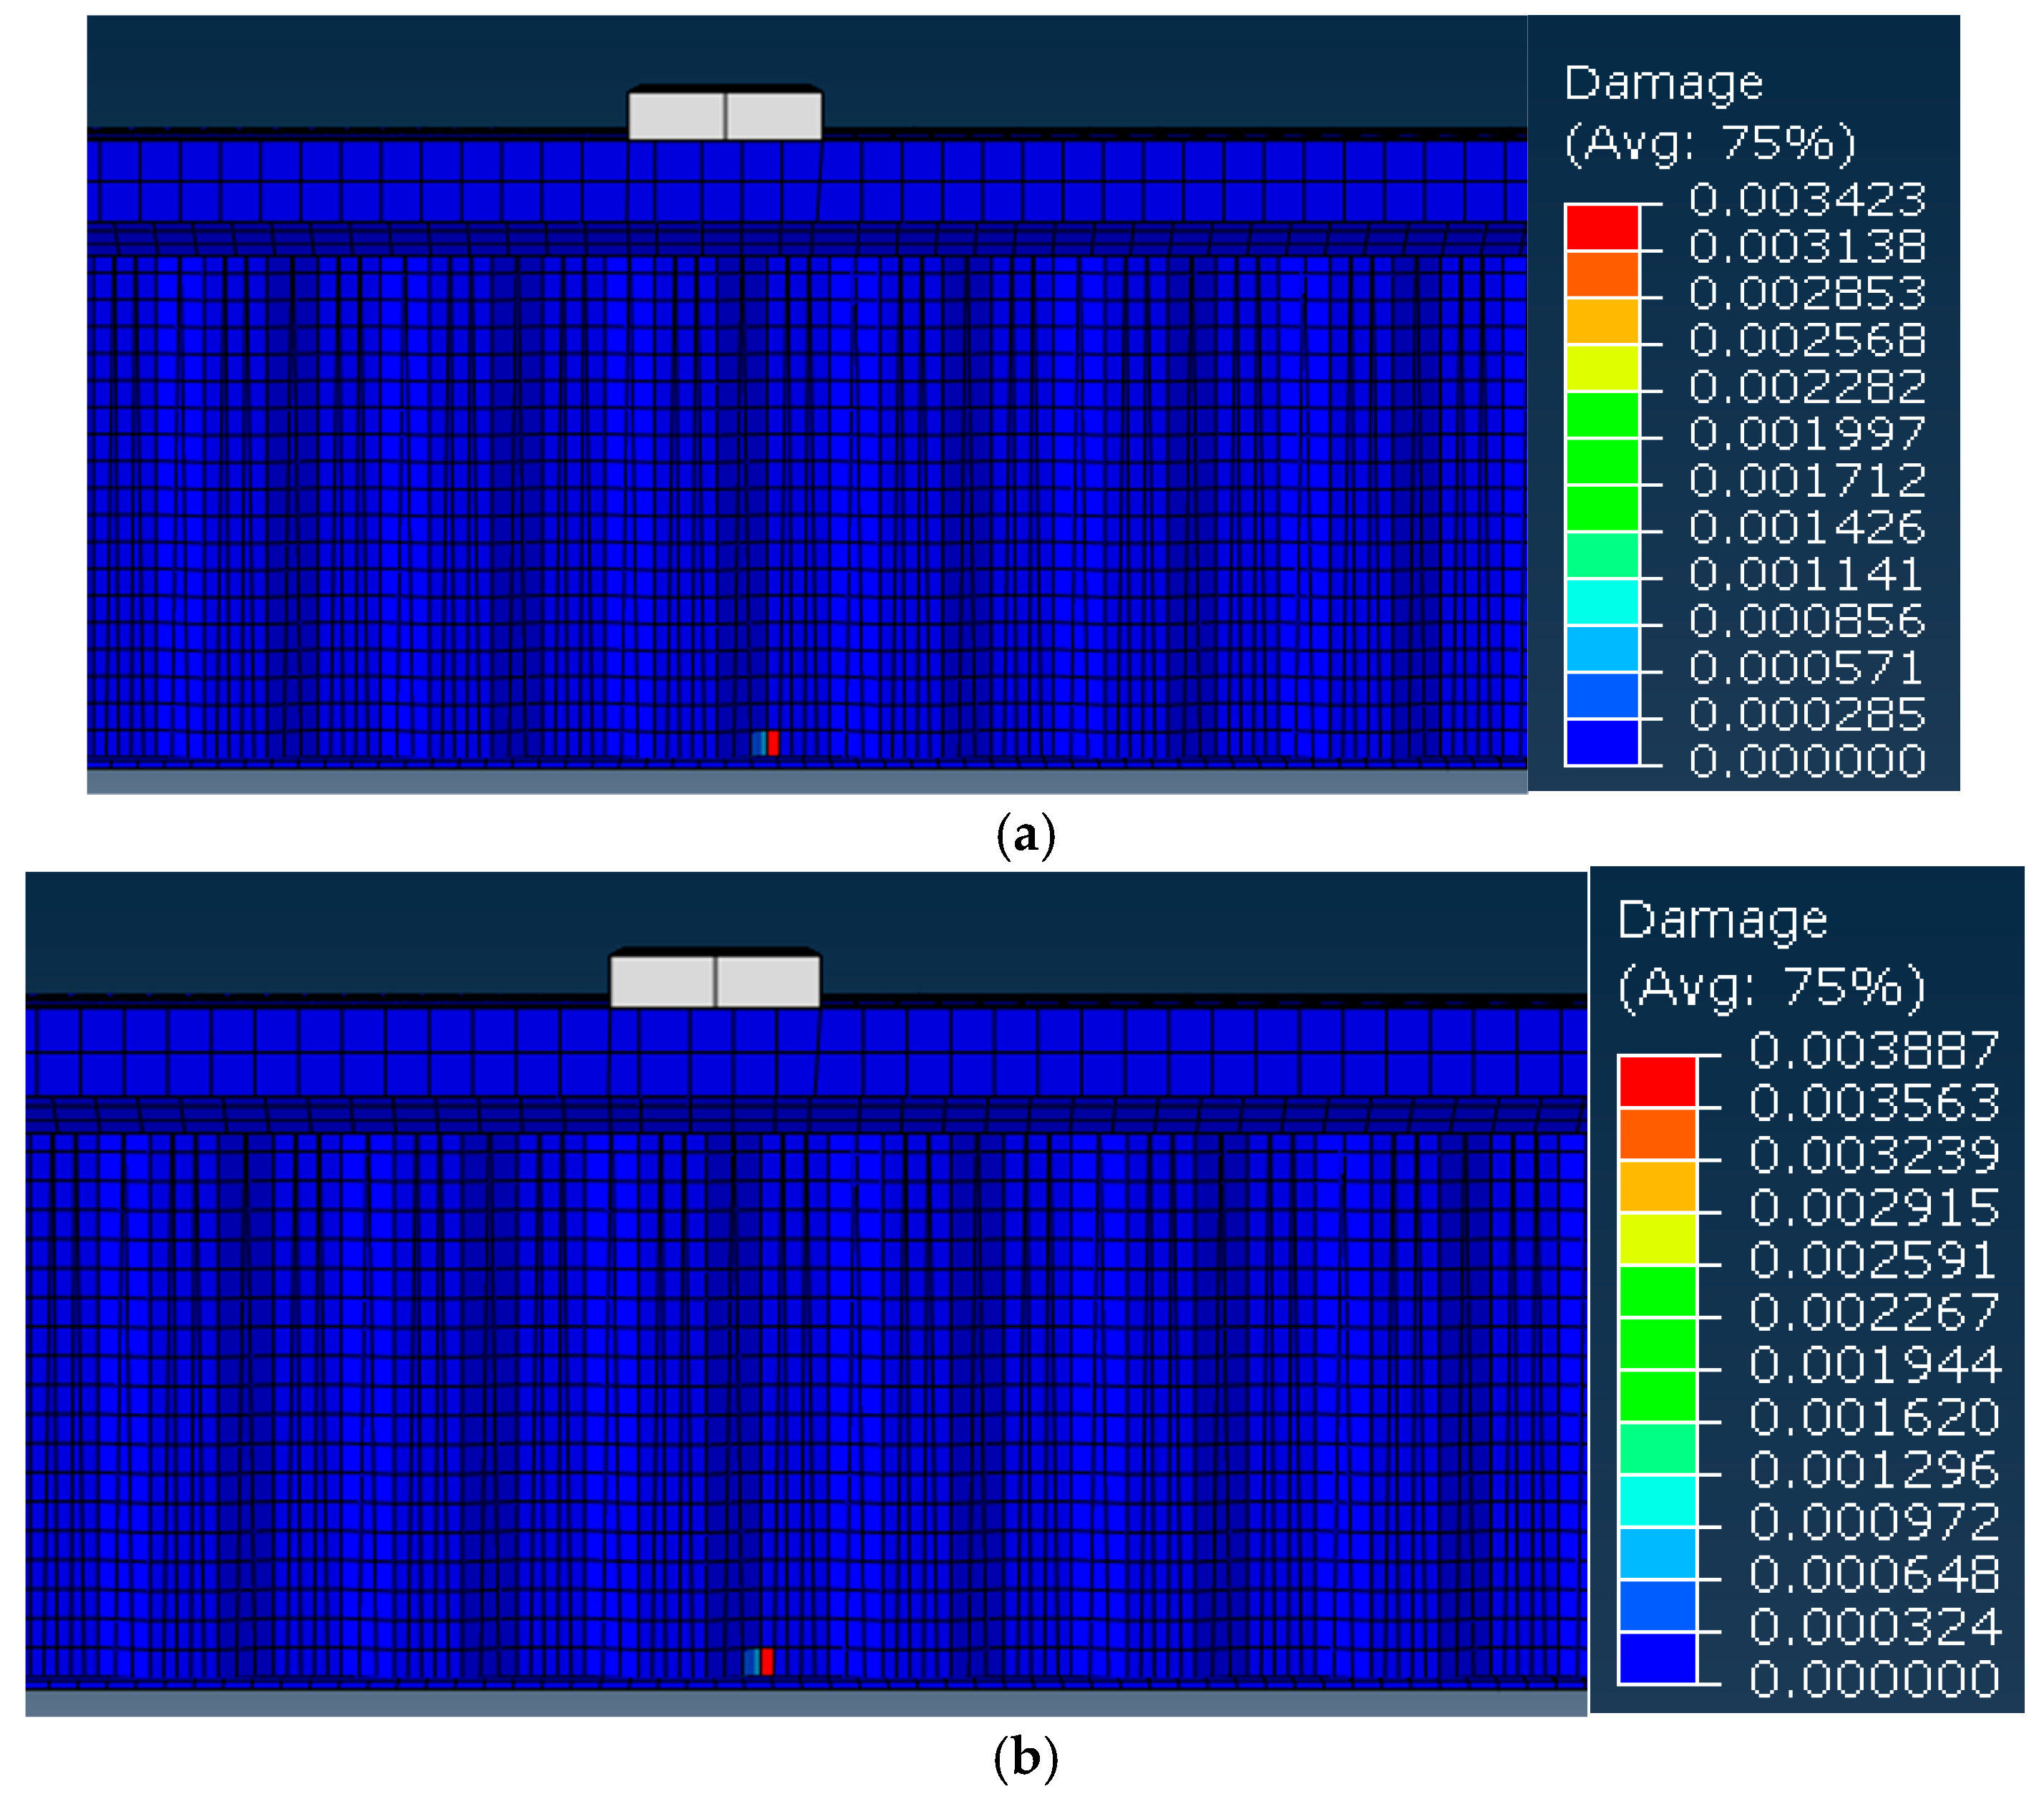Click the red damaged element in figure (b)
Image resolution: width=2044 pixels, height=1799 pixels.
click(767, 1662)
